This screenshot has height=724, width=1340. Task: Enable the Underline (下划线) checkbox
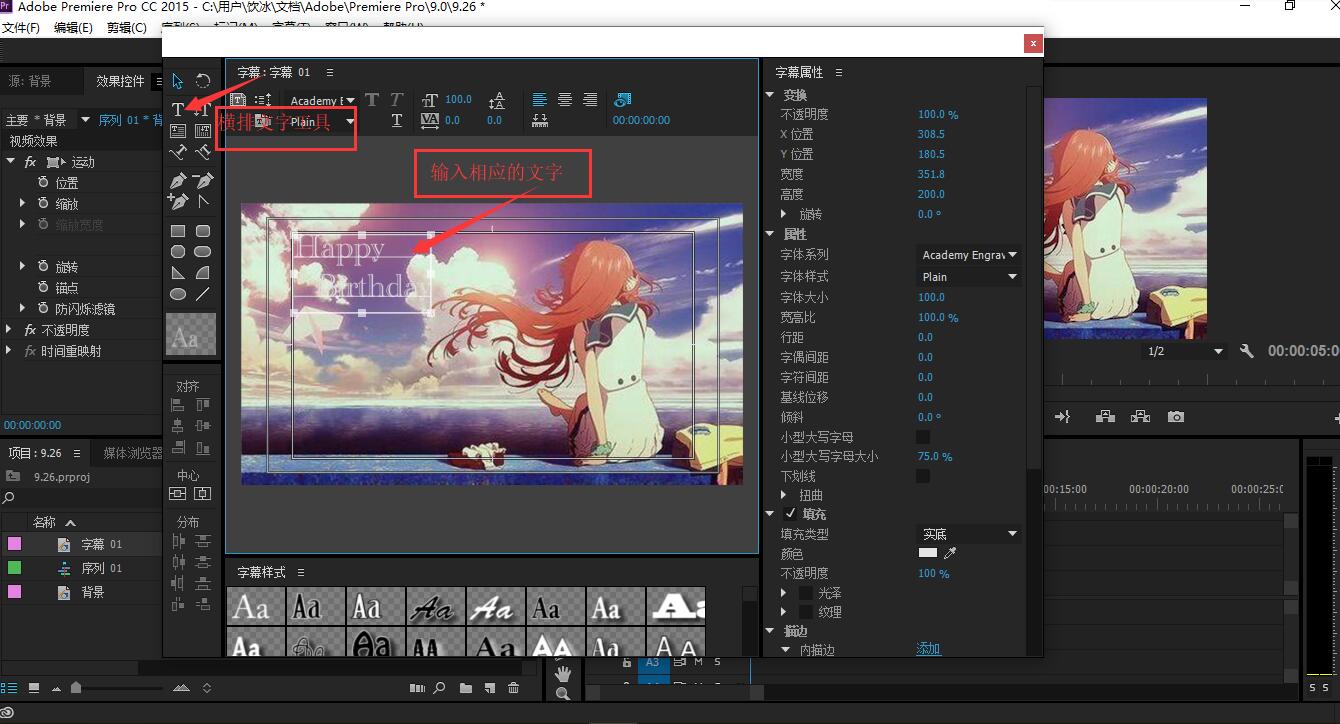point(923,476)
